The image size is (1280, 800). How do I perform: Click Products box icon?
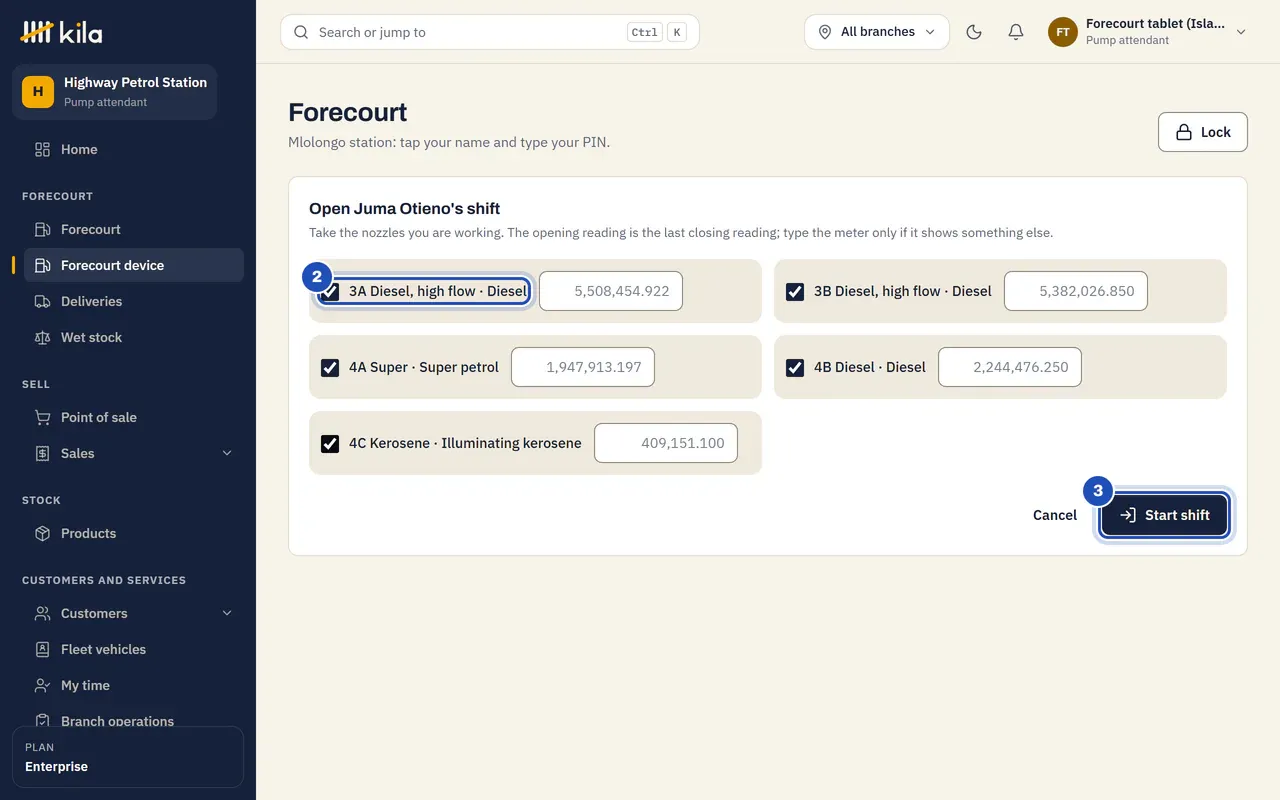pyautogui.click(x=42, y=533)
